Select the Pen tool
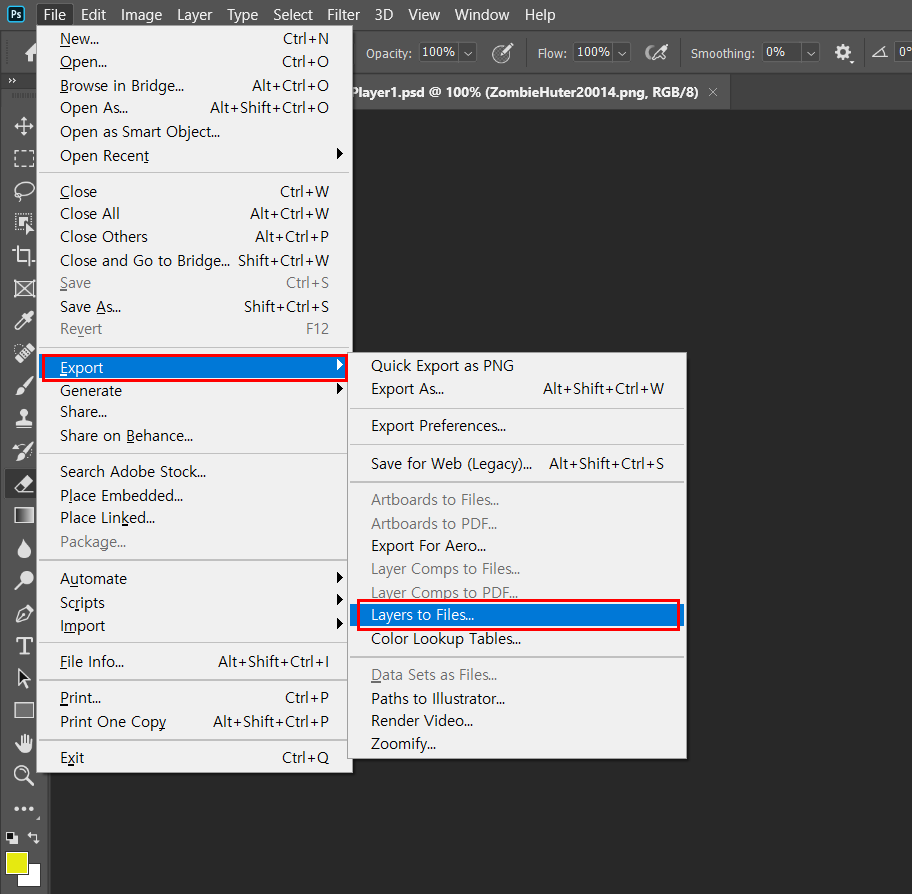The image size is (912, 894). click(23, 614)
